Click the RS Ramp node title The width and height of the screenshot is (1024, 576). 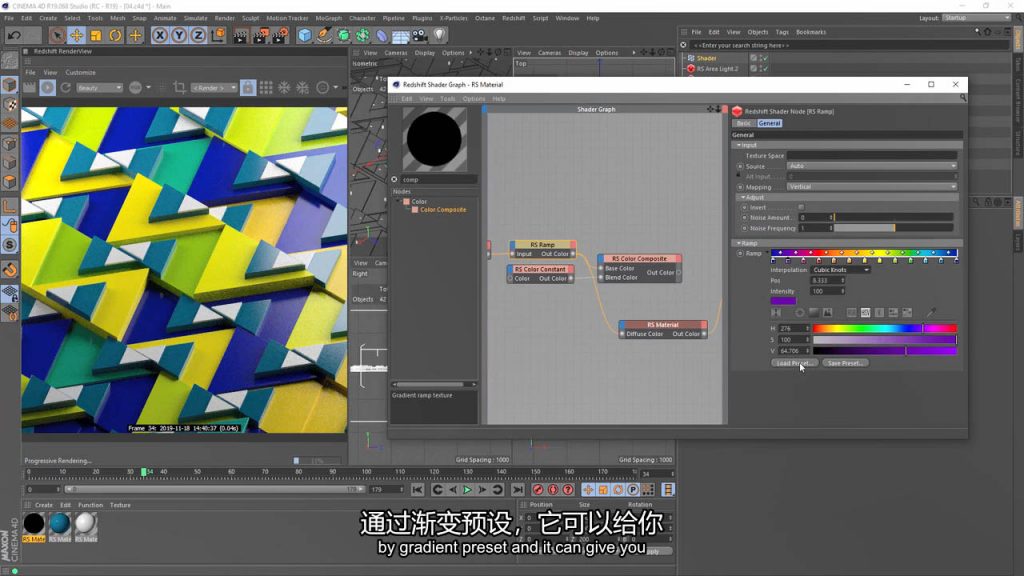pyautogui.click(x=543, y=245)
